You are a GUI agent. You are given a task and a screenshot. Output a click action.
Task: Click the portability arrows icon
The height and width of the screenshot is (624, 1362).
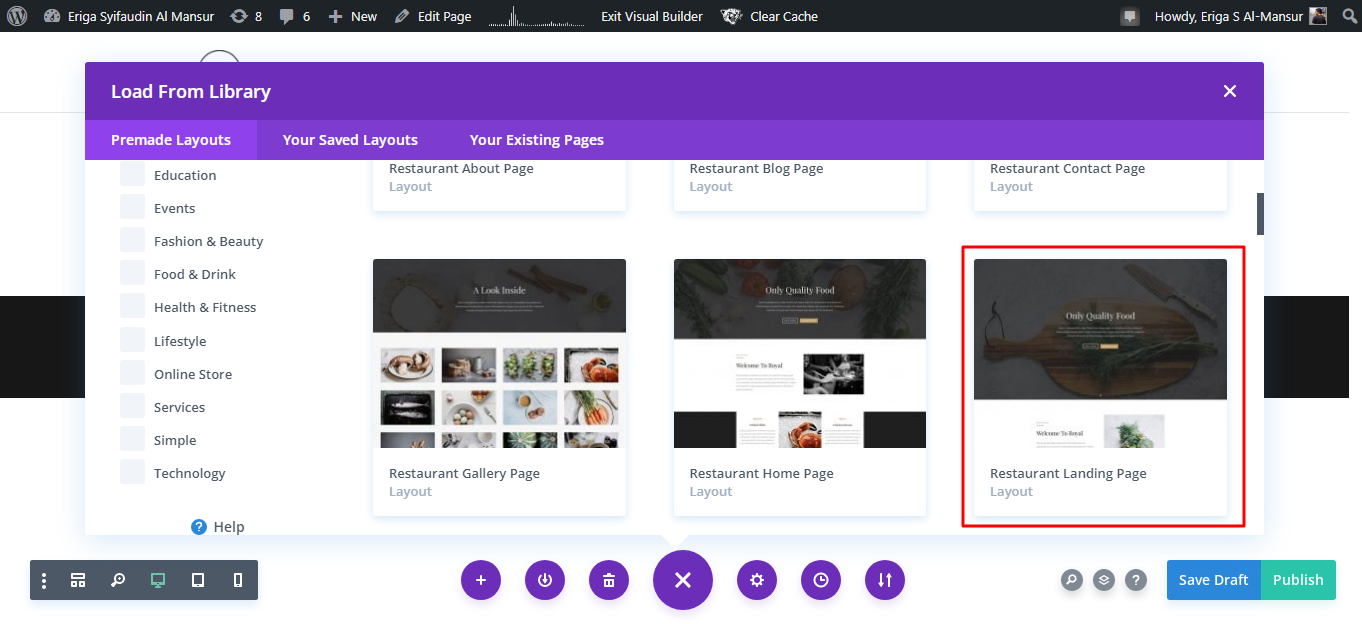(885, 580)
